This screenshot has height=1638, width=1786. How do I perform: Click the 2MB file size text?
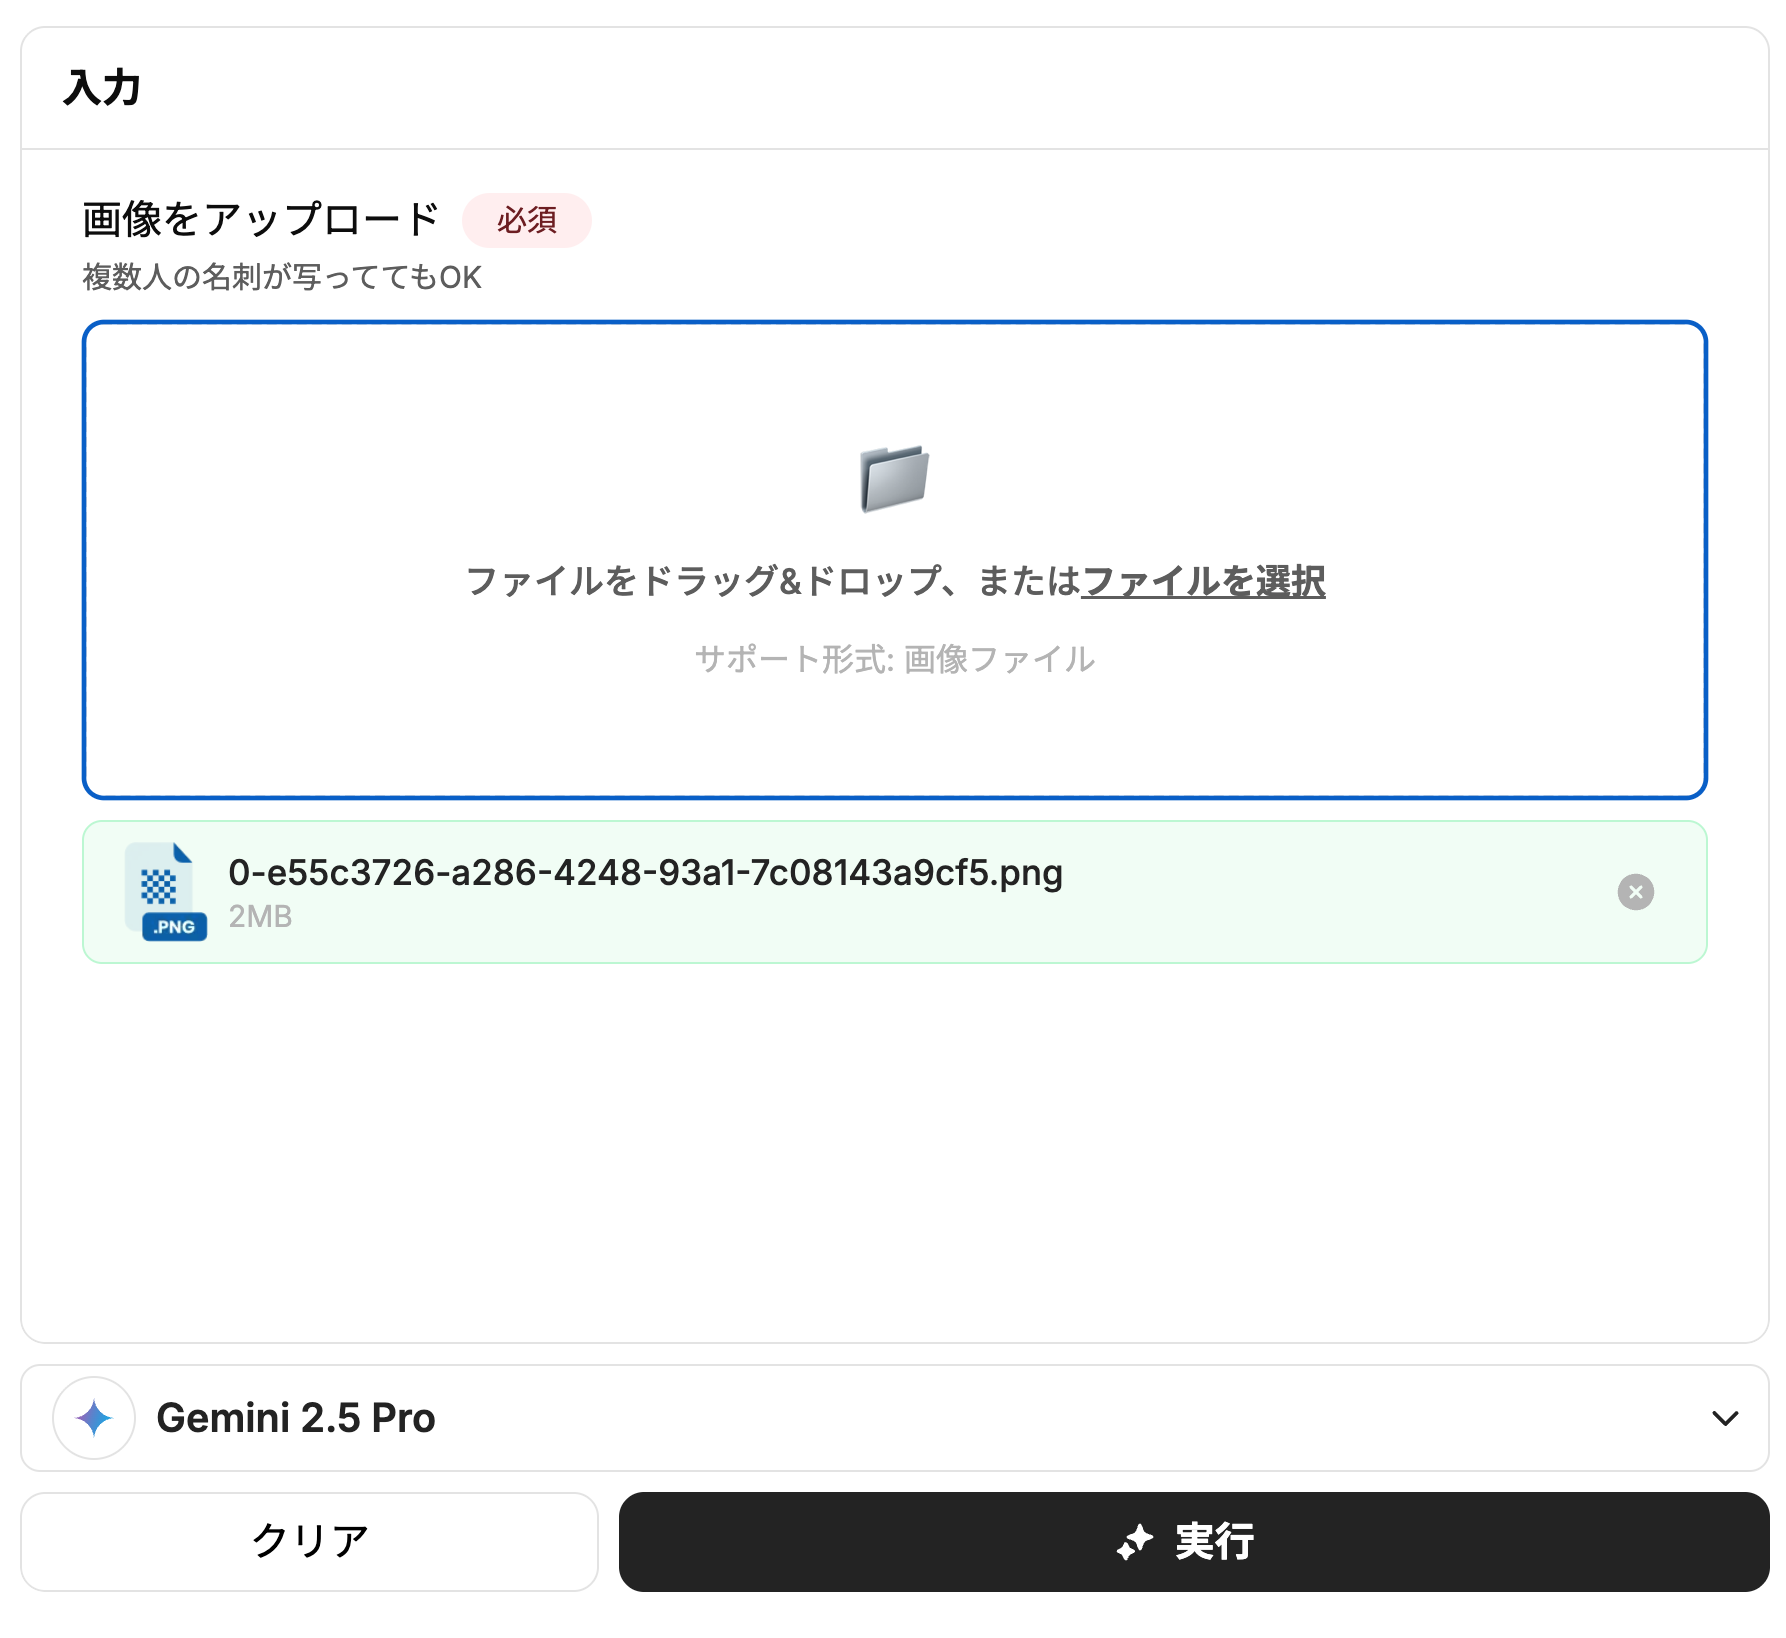(x=260, y=916)
